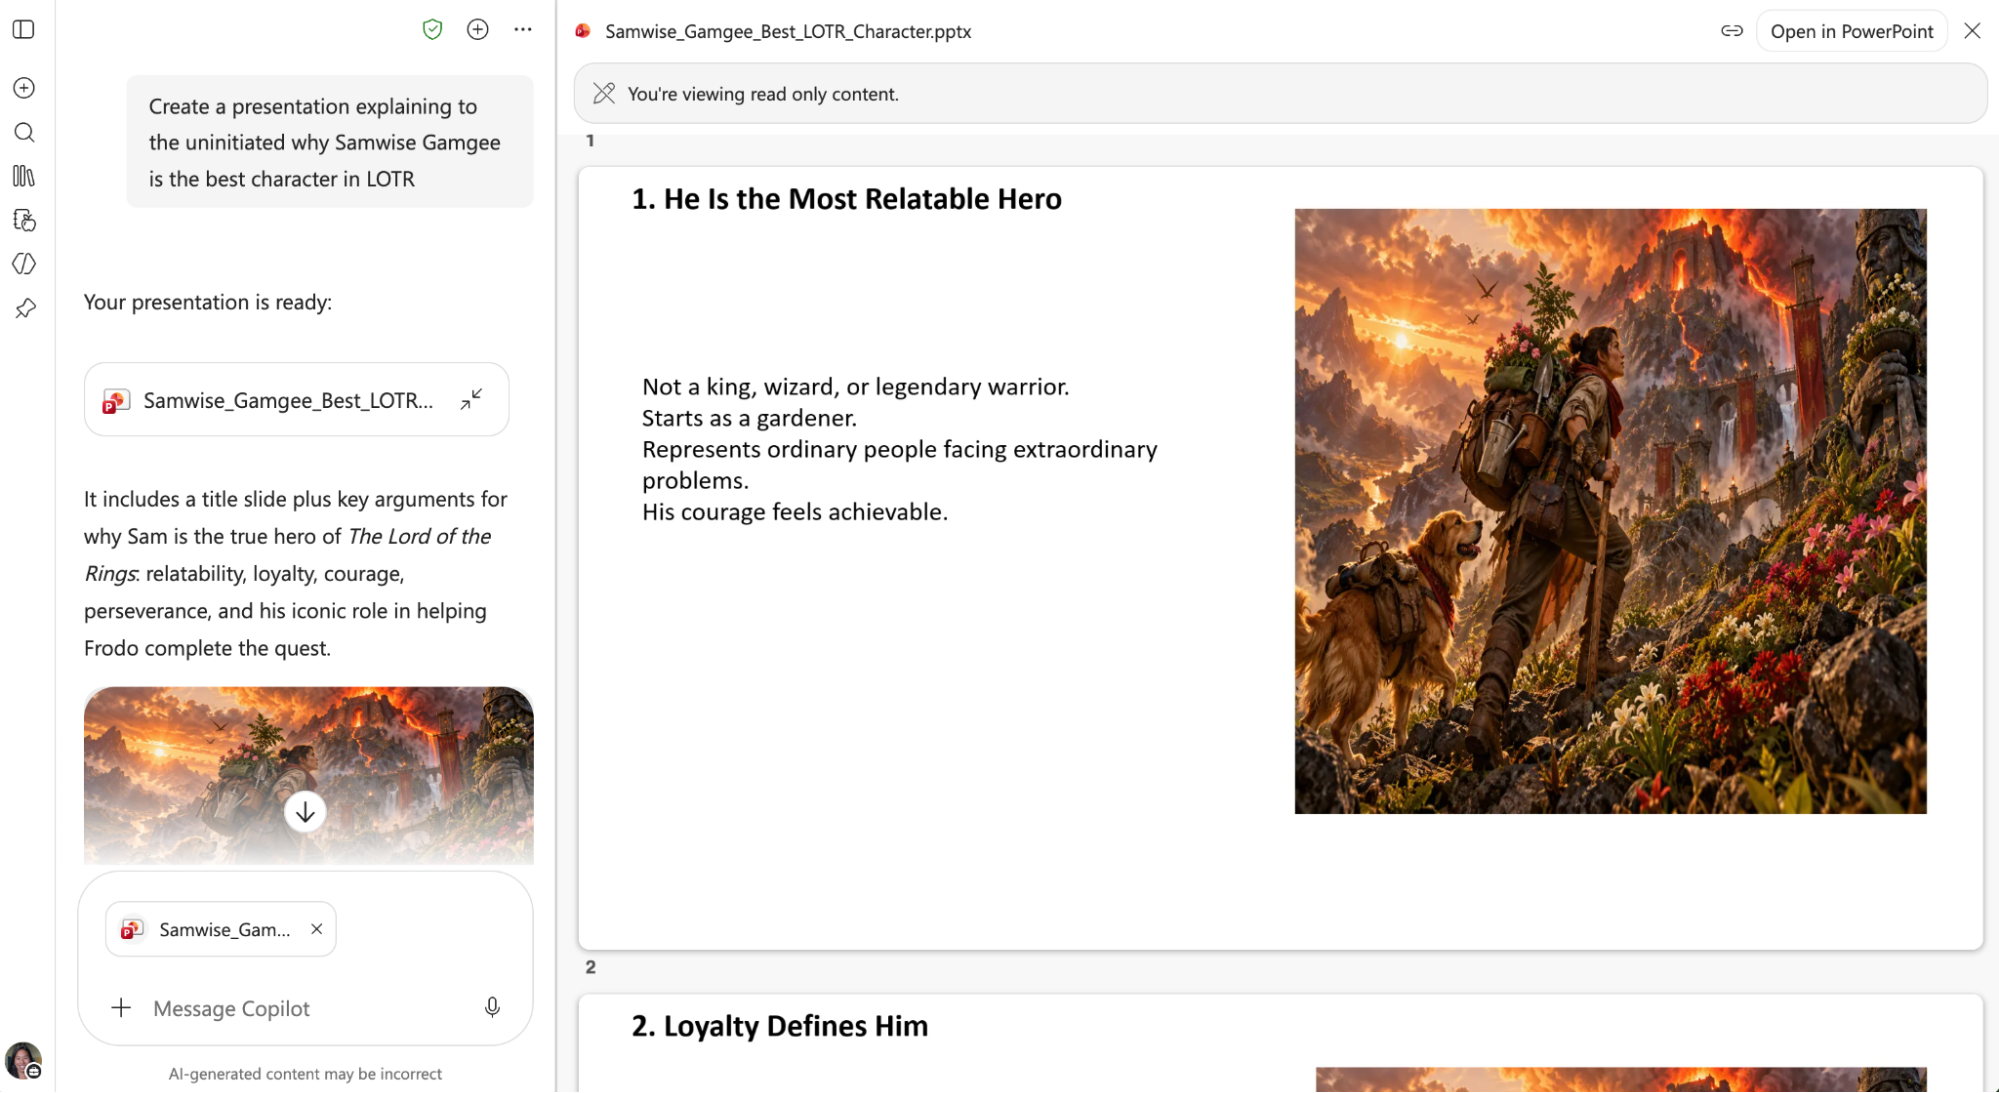Close the presentation preview pane
1999x1093 pixels.
click(x=1972, y=31)
